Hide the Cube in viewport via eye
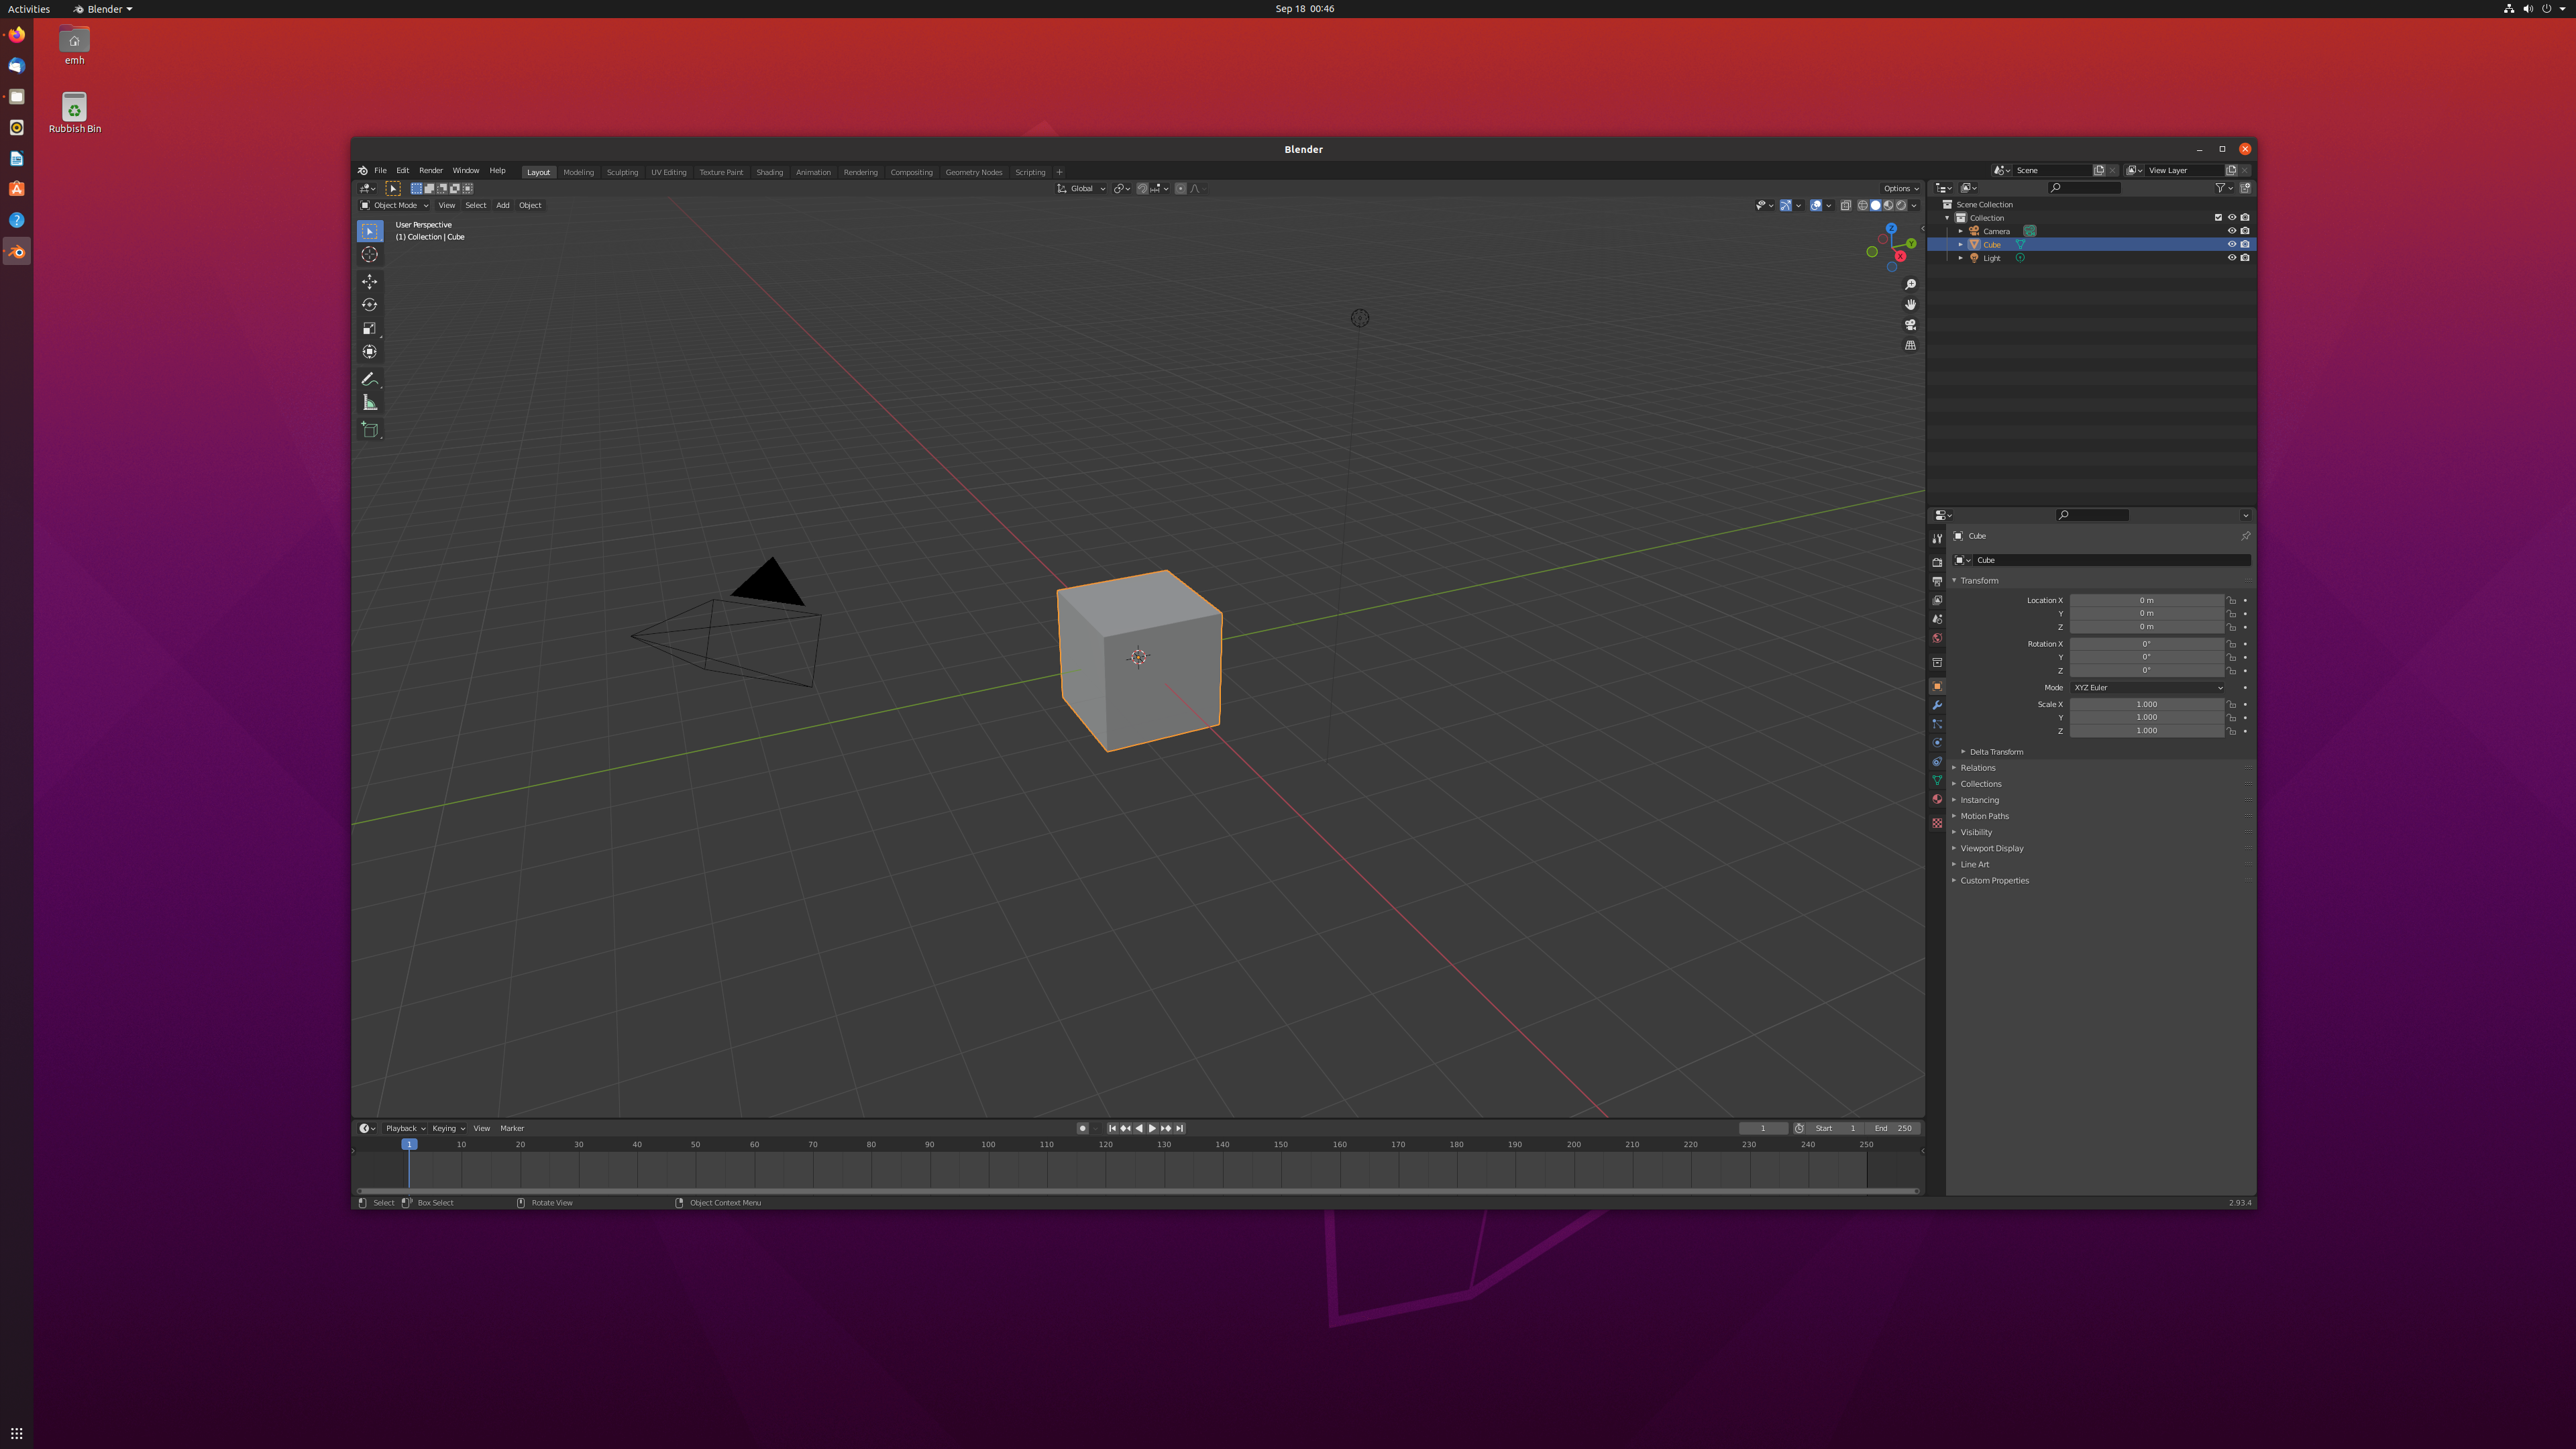The image size is (2576, 1449). click(2231, 244)
